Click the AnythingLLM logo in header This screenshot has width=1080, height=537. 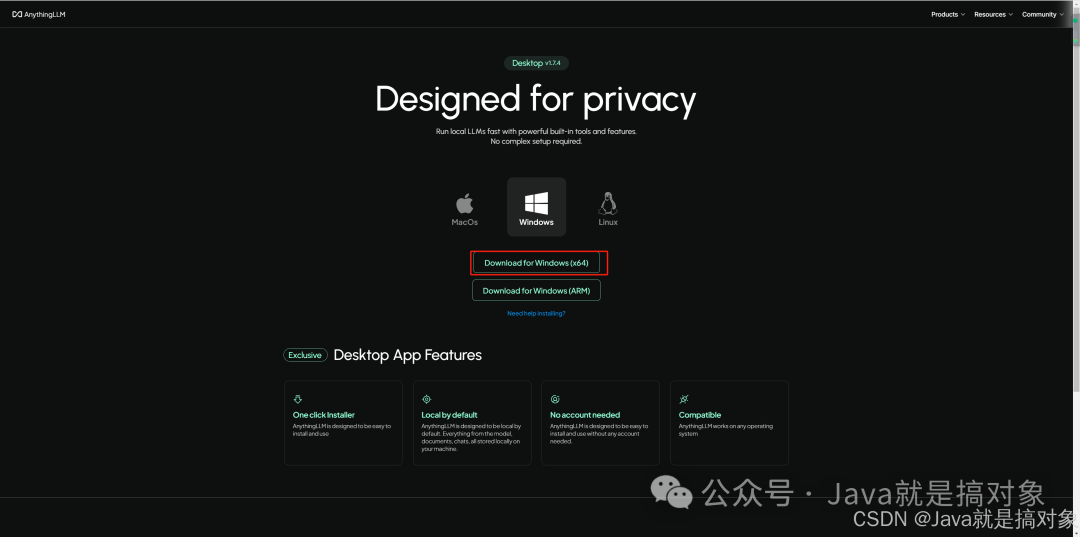(39, 14)
